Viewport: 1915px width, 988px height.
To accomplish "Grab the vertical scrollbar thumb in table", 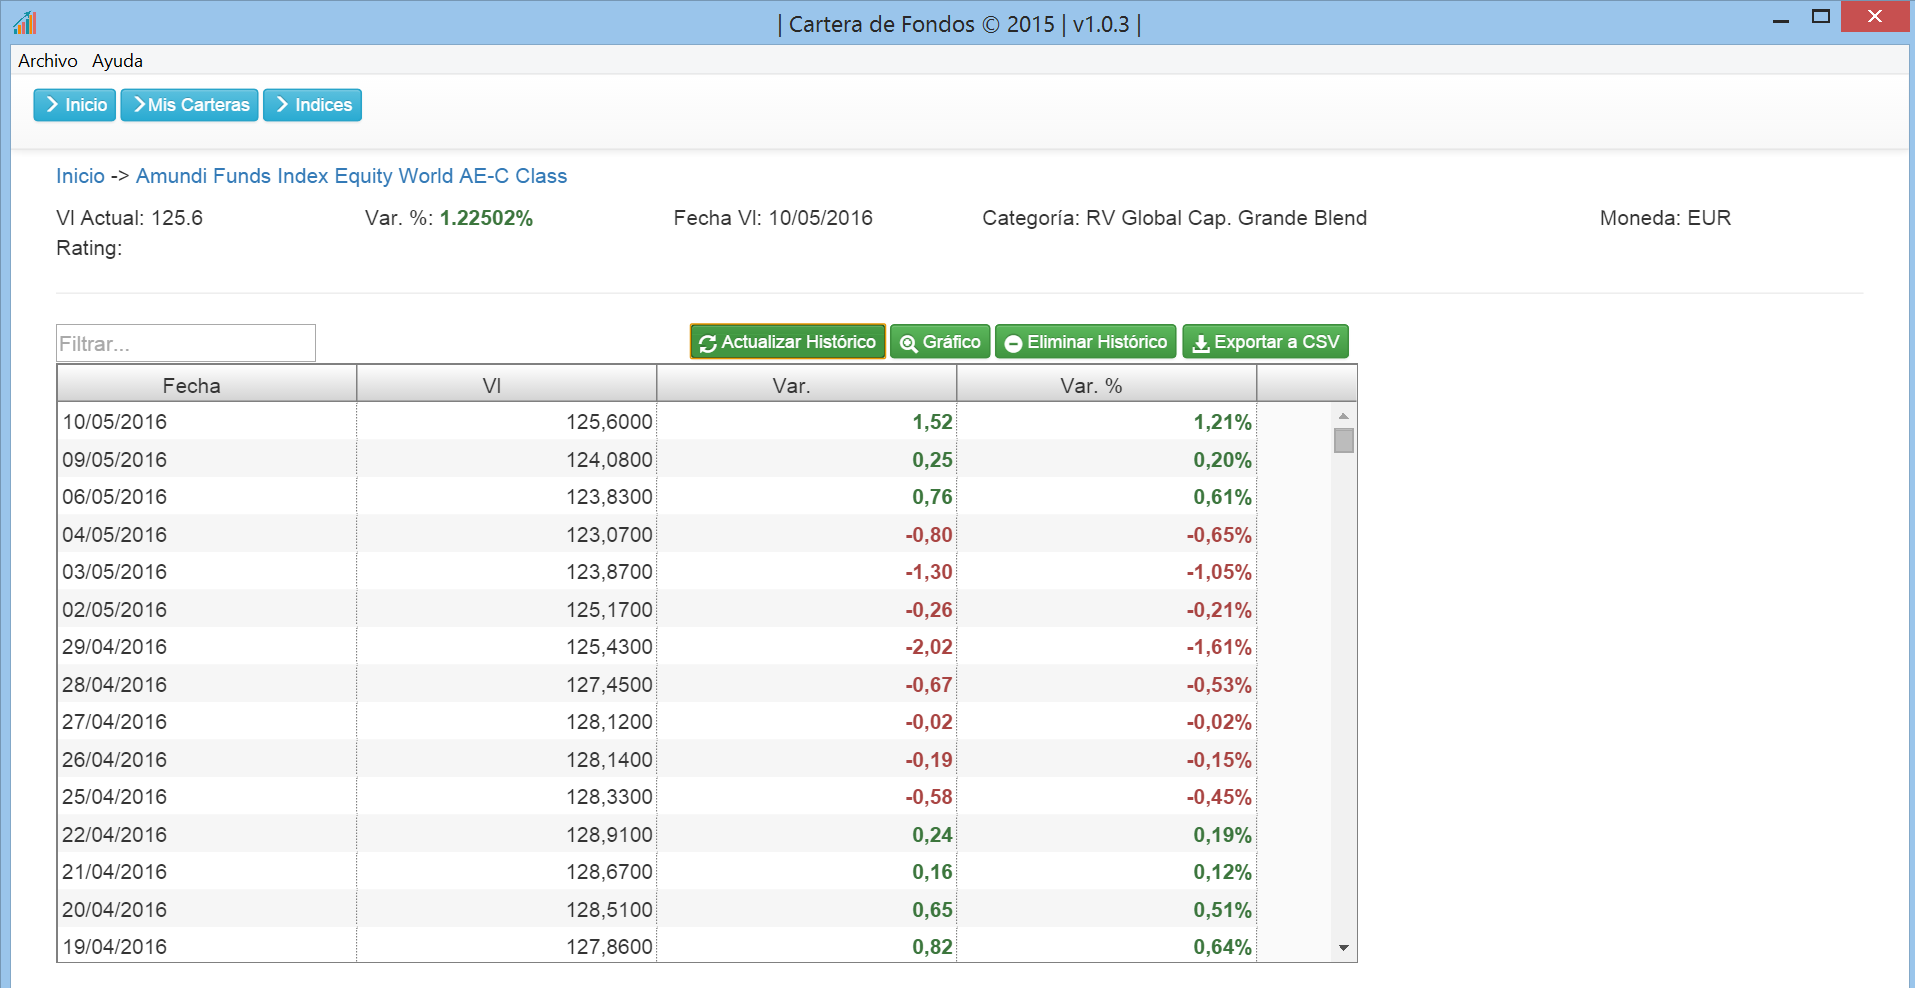I will coord(1344,440).
